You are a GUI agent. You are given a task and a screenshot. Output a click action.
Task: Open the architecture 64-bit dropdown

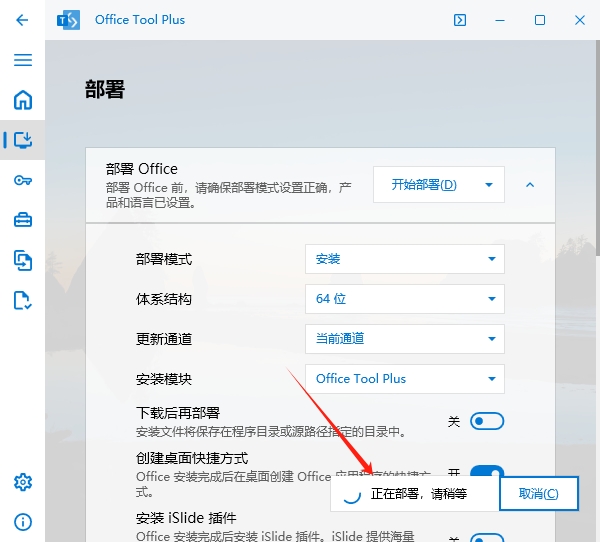[x=404, y=299]
